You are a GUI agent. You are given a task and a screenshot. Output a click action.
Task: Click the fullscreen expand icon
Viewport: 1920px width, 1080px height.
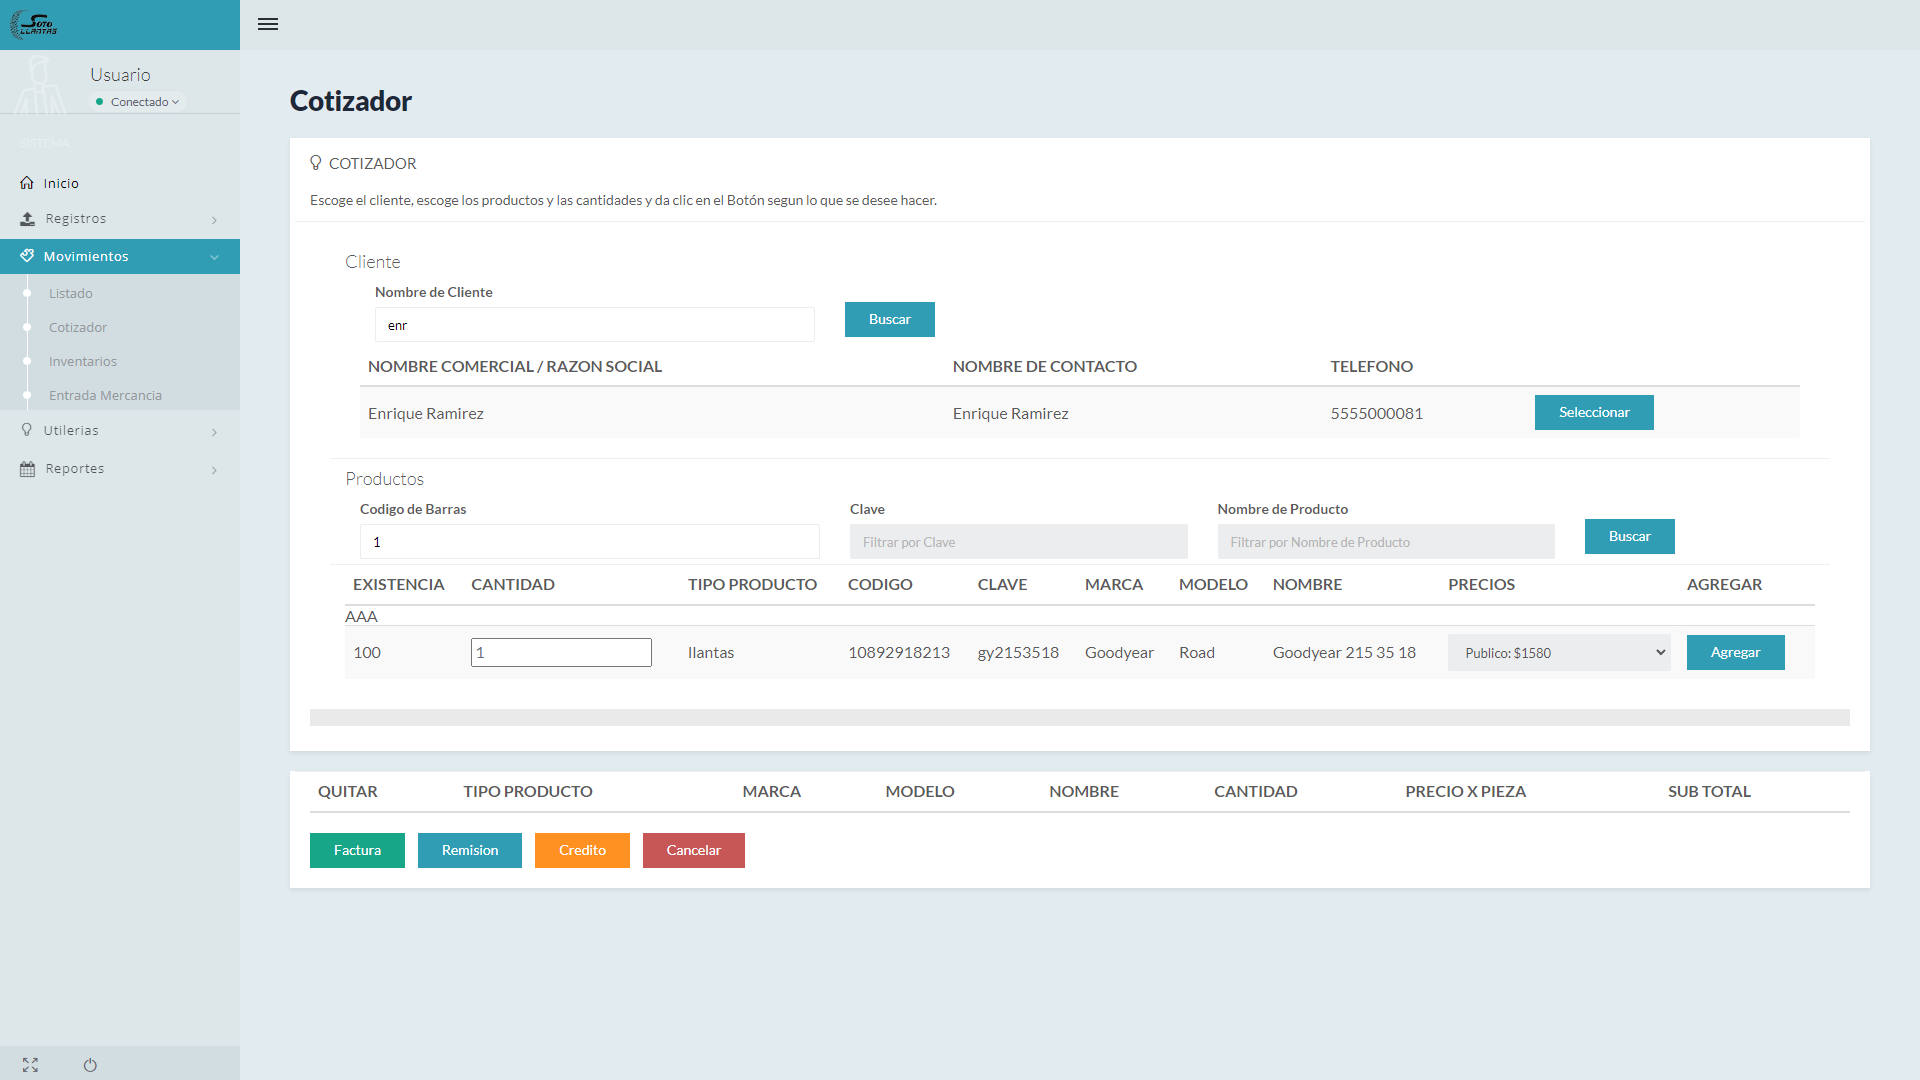[30, 1065]
